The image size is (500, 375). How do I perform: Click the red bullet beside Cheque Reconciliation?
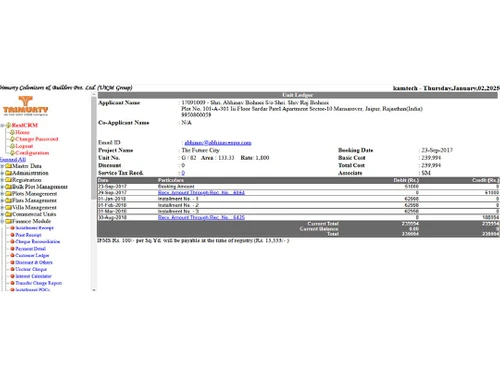(12, 242)
